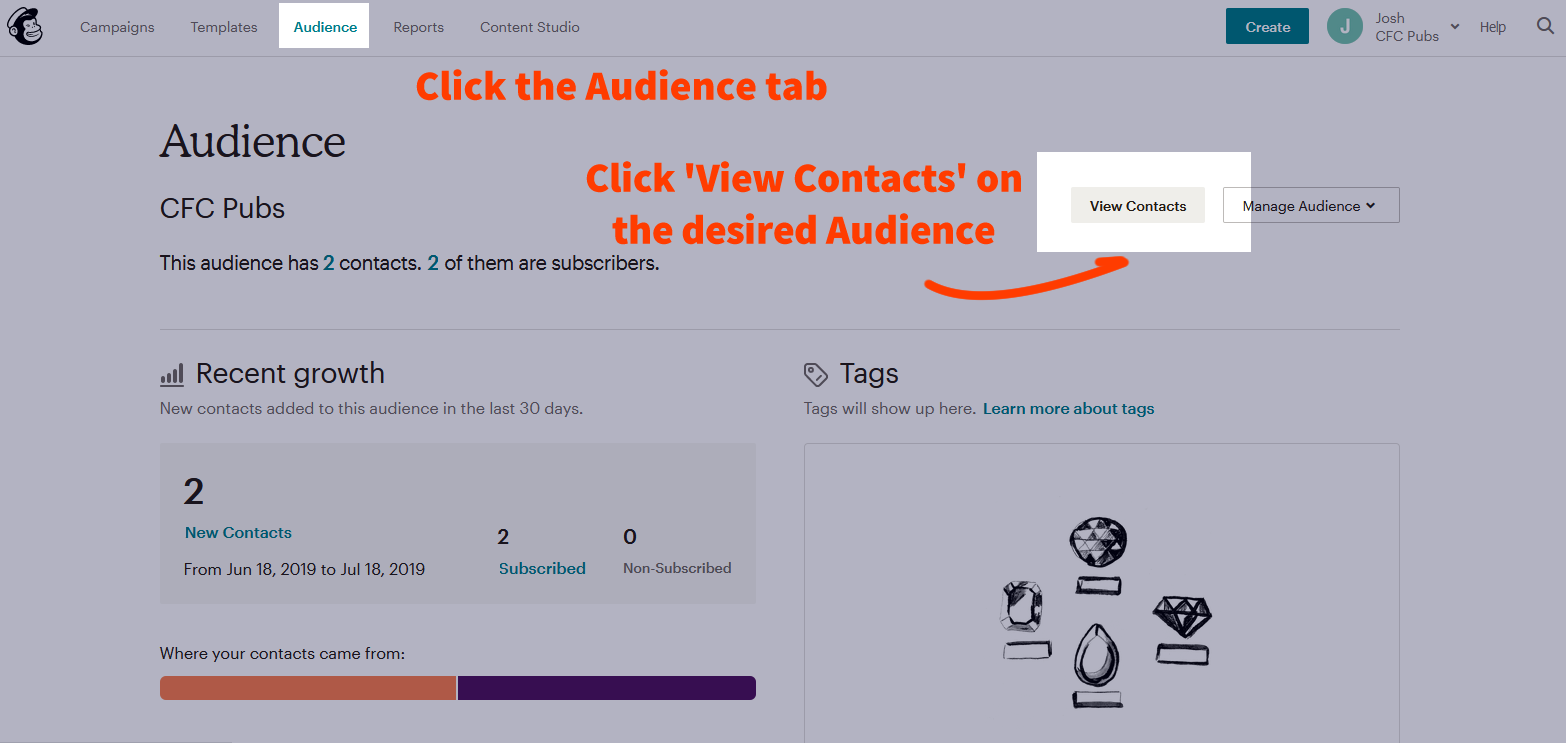Click the Mailchimp monkey logo
This screenshot has height=743, width=1566.
tap(26, 27)
